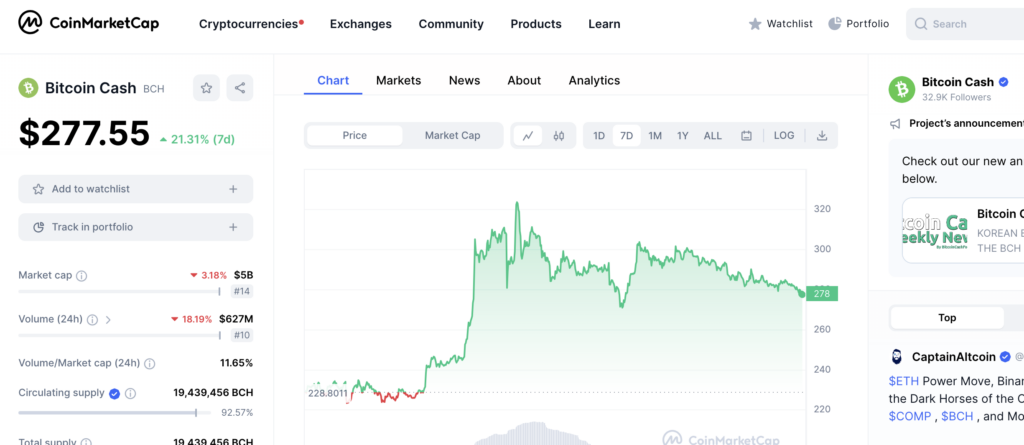Toggle LOG scale on chart

[784, 135]
